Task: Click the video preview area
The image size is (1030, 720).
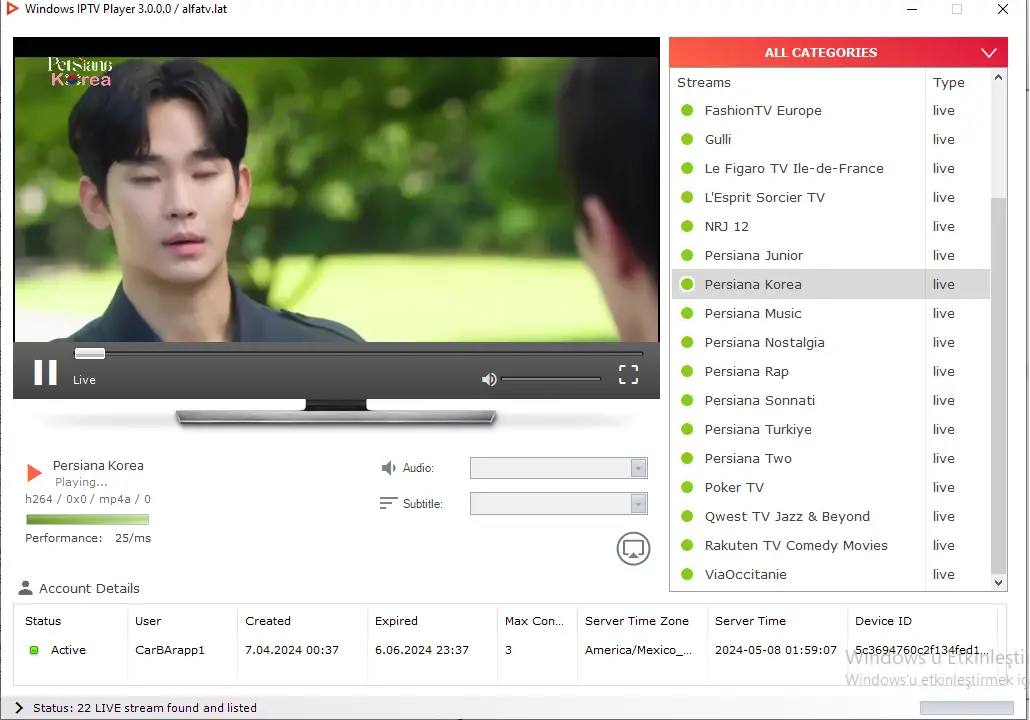Action: 336,199
